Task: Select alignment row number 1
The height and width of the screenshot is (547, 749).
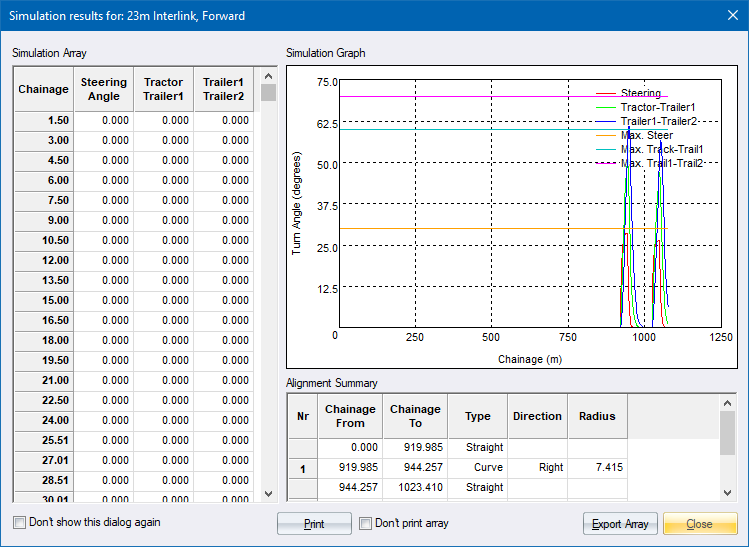Action: click(x=303, y=467)
